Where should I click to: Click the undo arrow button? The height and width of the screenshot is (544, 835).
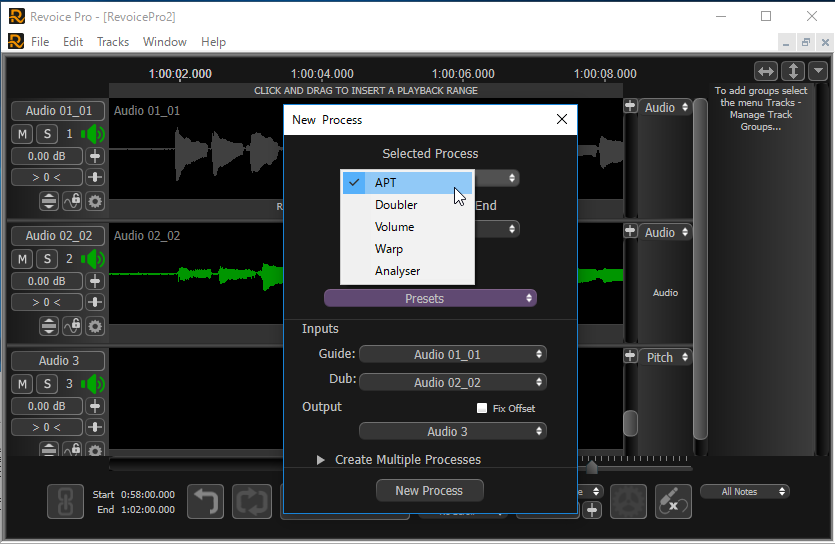(206, 501)
